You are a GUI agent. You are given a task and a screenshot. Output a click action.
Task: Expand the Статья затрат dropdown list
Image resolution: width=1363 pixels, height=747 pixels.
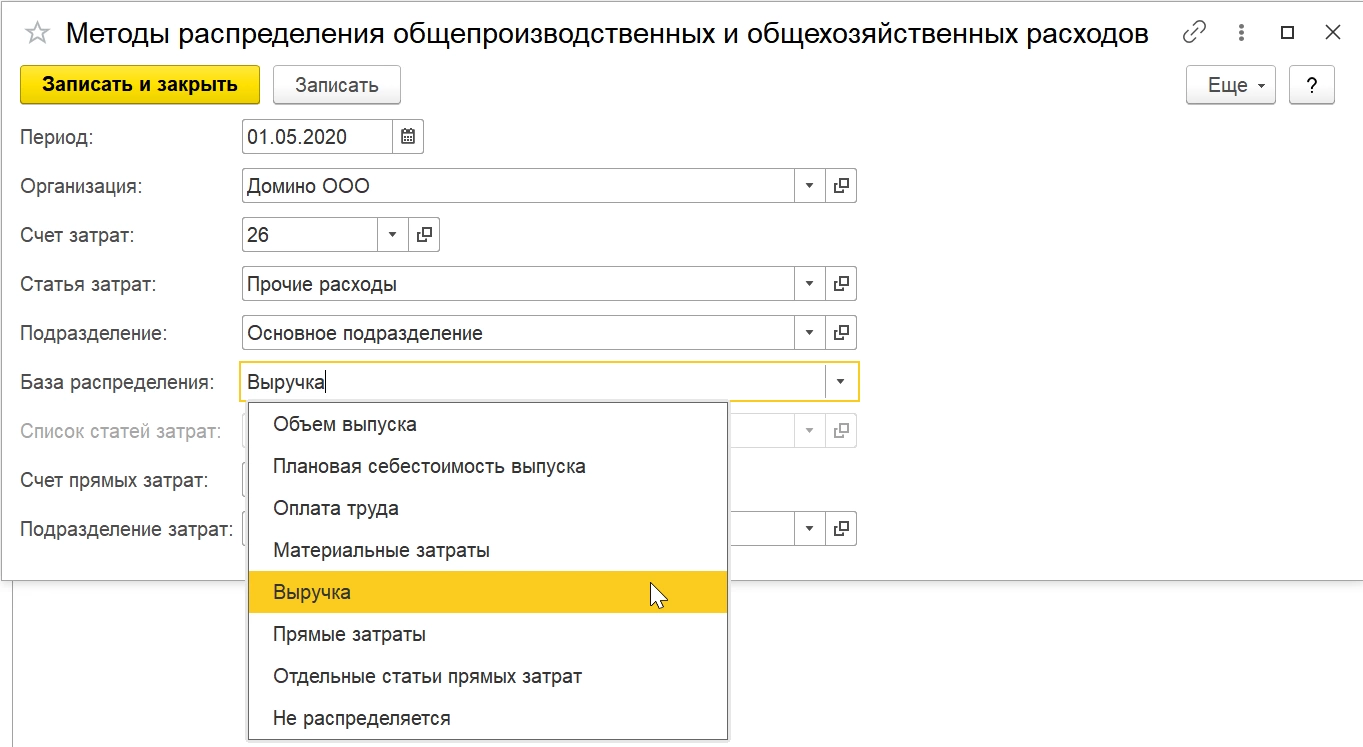click(x=809, y=284)
